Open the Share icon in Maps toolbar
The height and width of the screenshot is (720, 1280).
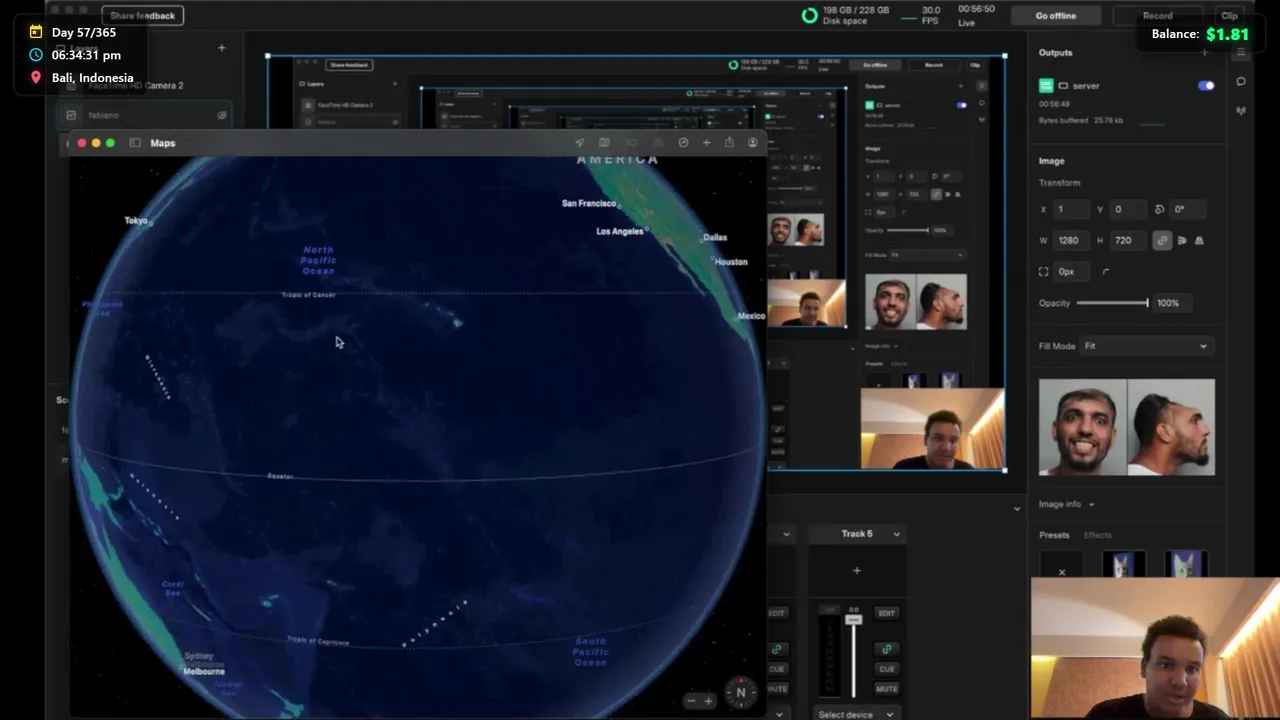coord(729,143)
